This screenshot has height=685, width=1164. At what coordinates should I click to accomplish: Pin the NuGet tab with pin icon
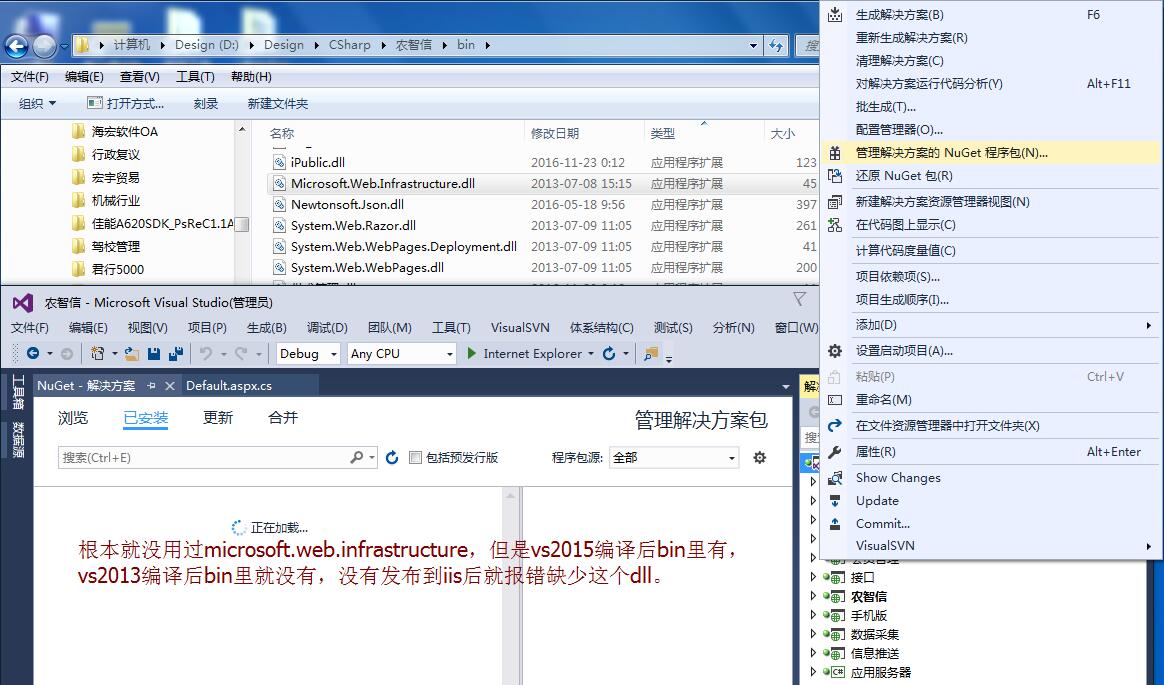pyautogui.click(x=151, y=386)
